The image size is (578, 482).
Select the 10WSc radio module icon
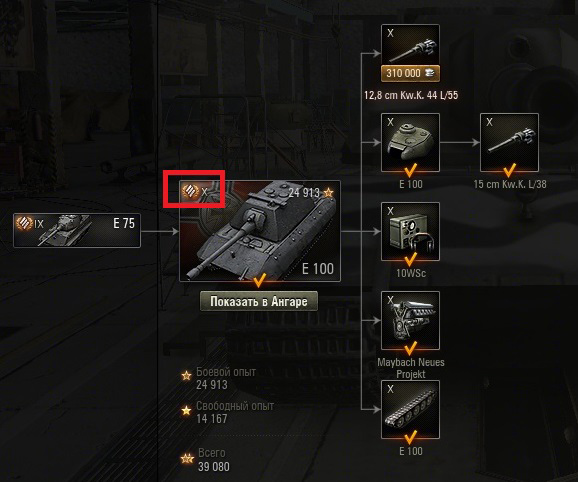coord(410,231)
